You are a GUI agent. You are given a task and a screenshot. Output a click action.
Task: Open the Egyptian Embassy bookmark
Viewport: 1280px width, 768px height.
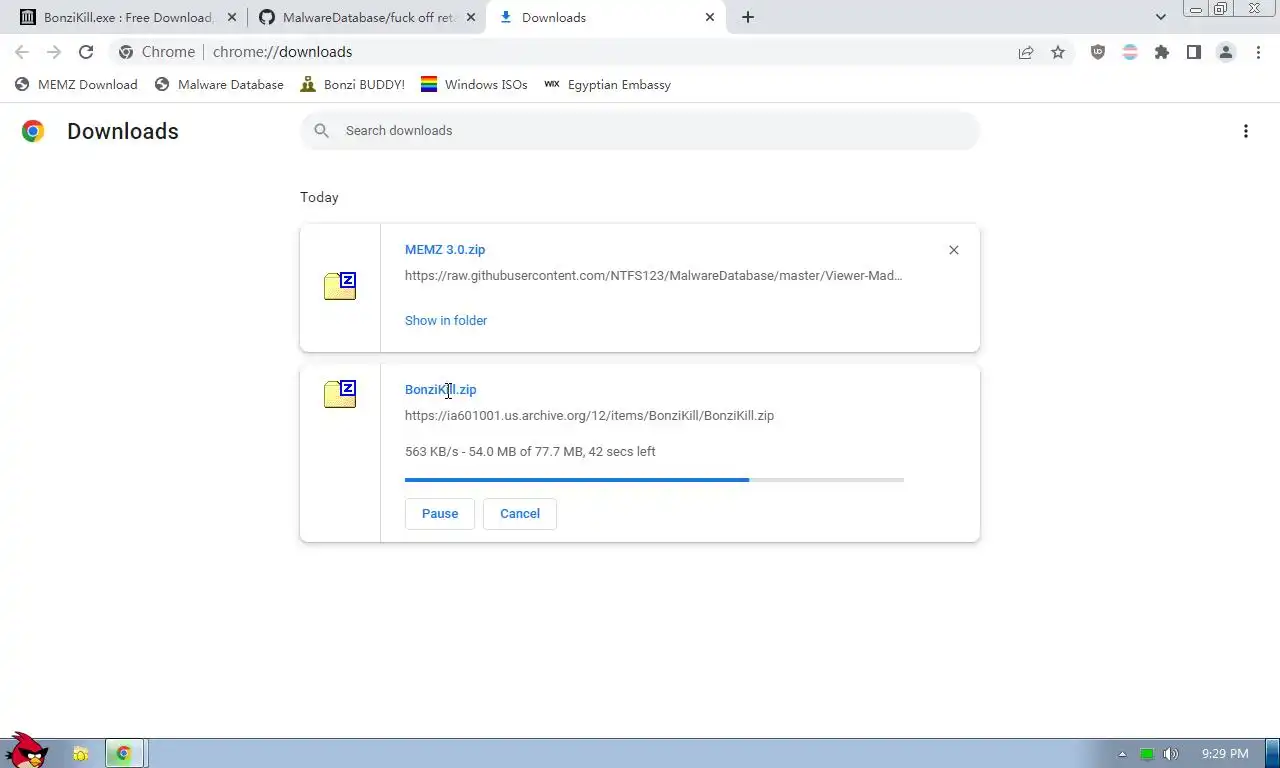point(607,85)
